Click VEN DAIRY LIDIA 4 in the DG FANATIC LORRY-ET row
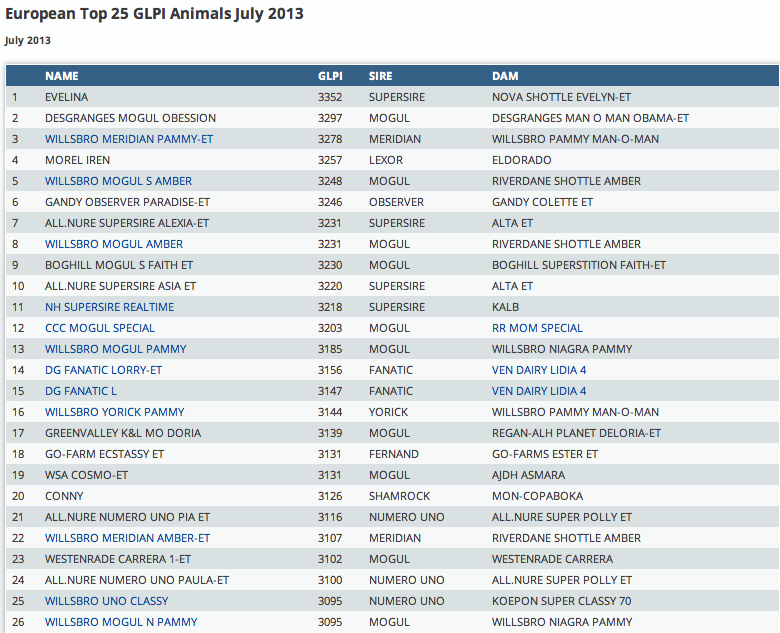The width and height of the screenshot is (780, 633). pos(539,370)
